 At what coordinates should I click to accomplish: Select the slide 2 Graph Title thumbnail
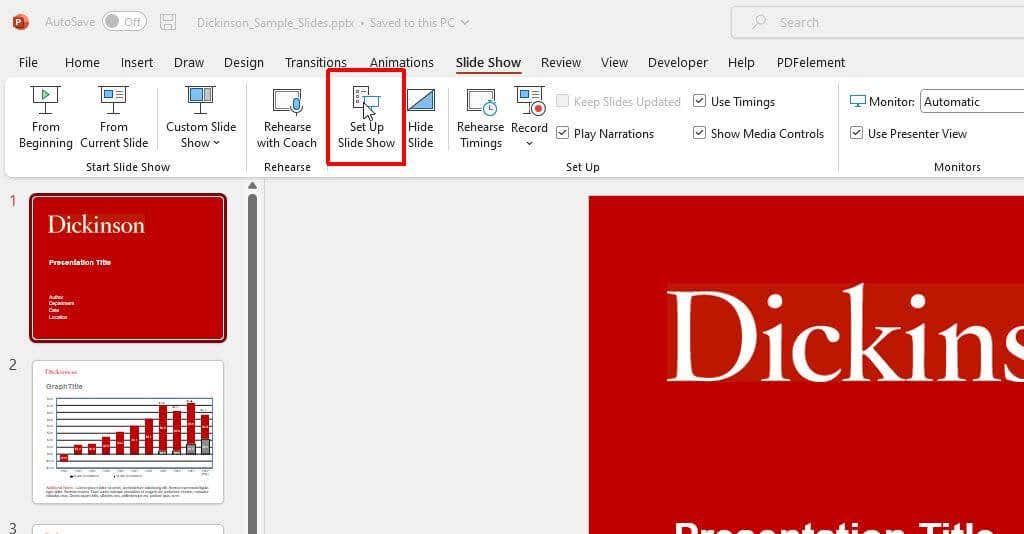[128, 432]
